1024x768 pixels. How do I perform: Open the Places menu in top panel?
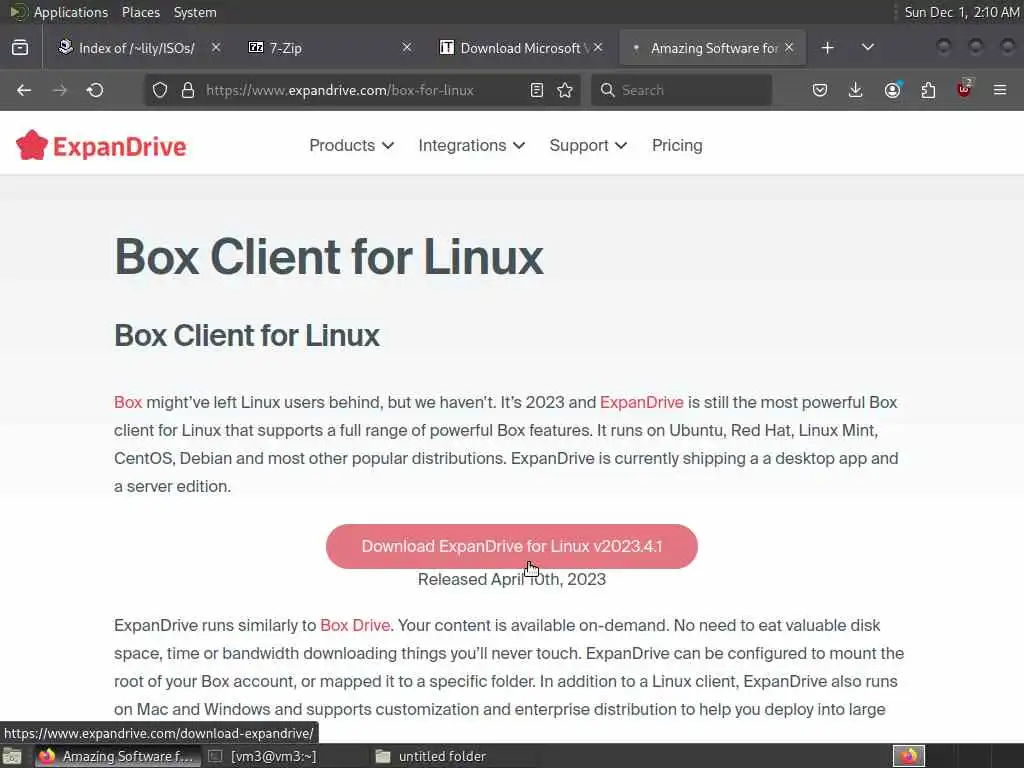pos(140,12)
